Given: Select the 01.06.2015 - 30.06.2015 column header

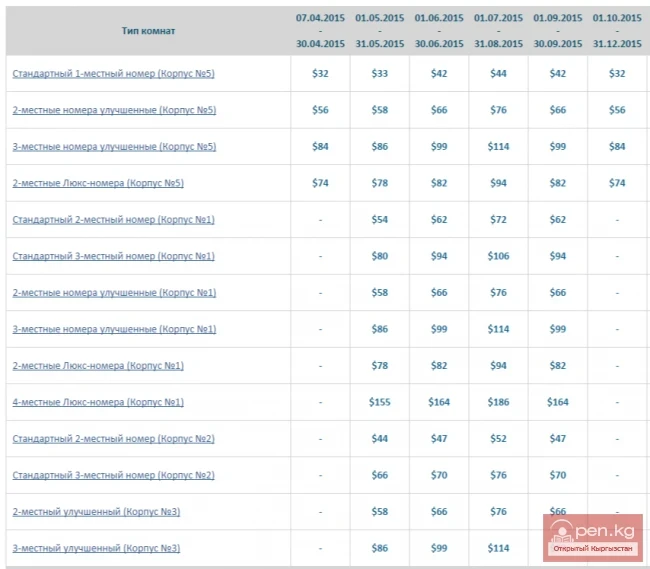Looking at the screenshot, I should tap(439, 31).
